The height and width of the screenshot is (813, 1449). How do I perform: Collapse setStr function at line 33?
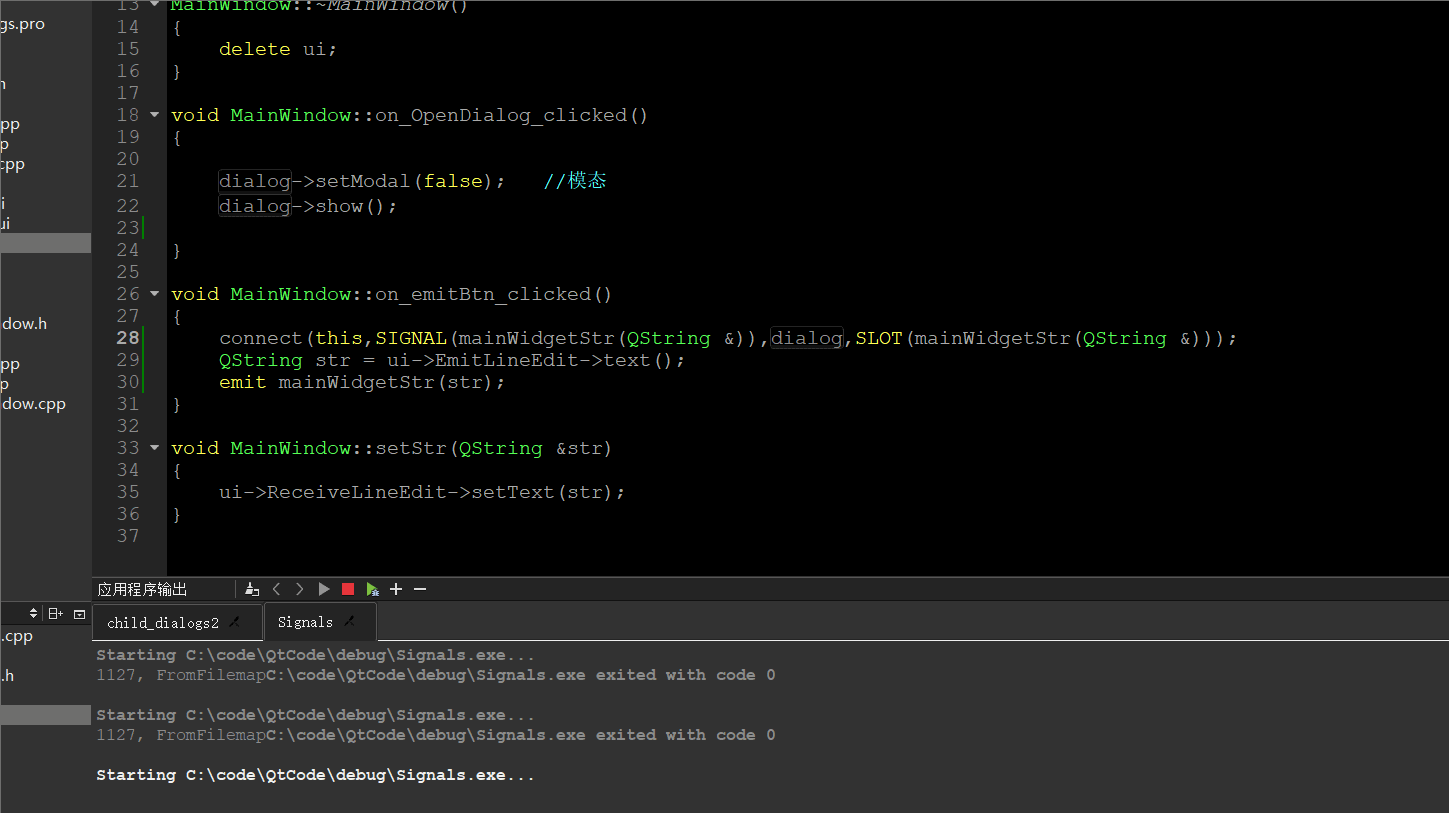coord(154,448)
